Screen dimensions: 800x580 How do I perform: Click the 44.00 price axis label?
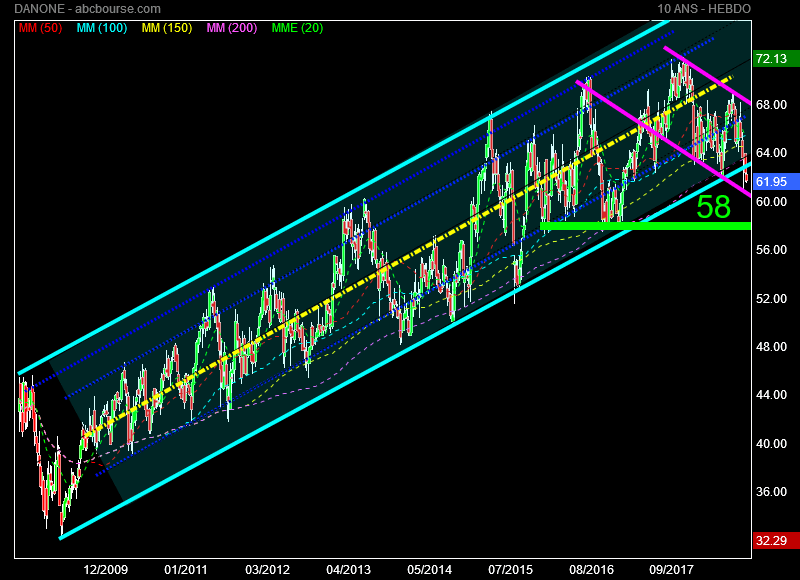coord(771,395)
